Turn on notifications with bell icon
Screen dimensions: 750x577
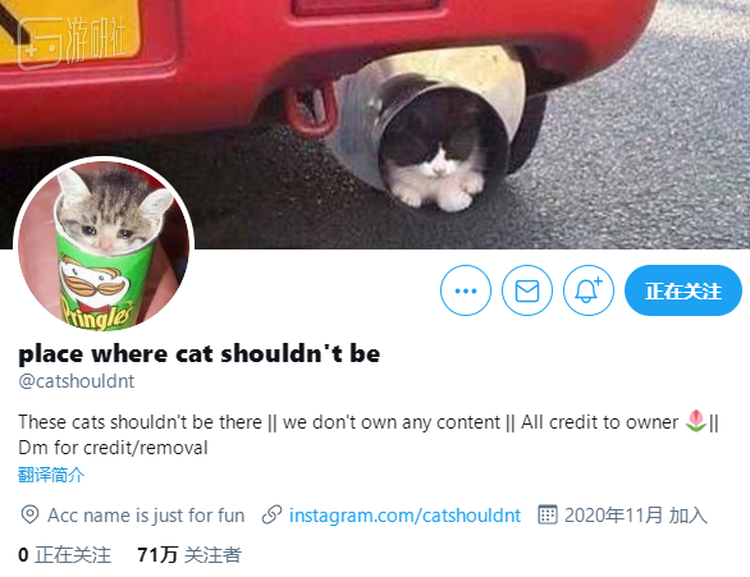pos(588,290)
